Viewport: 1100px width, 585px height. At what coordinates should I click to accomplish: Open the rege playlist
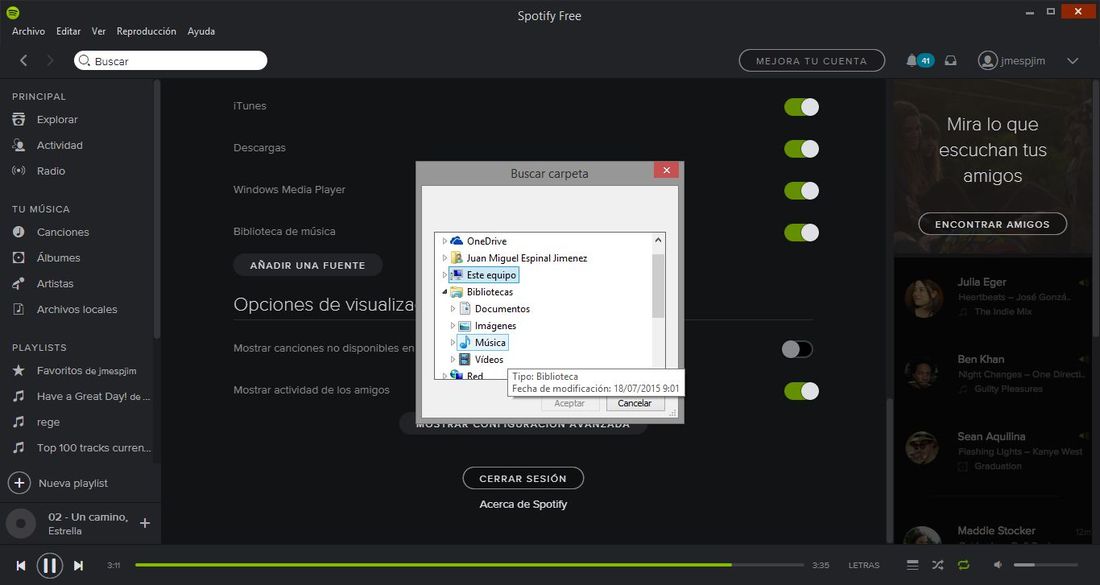[x=48, y=422]
